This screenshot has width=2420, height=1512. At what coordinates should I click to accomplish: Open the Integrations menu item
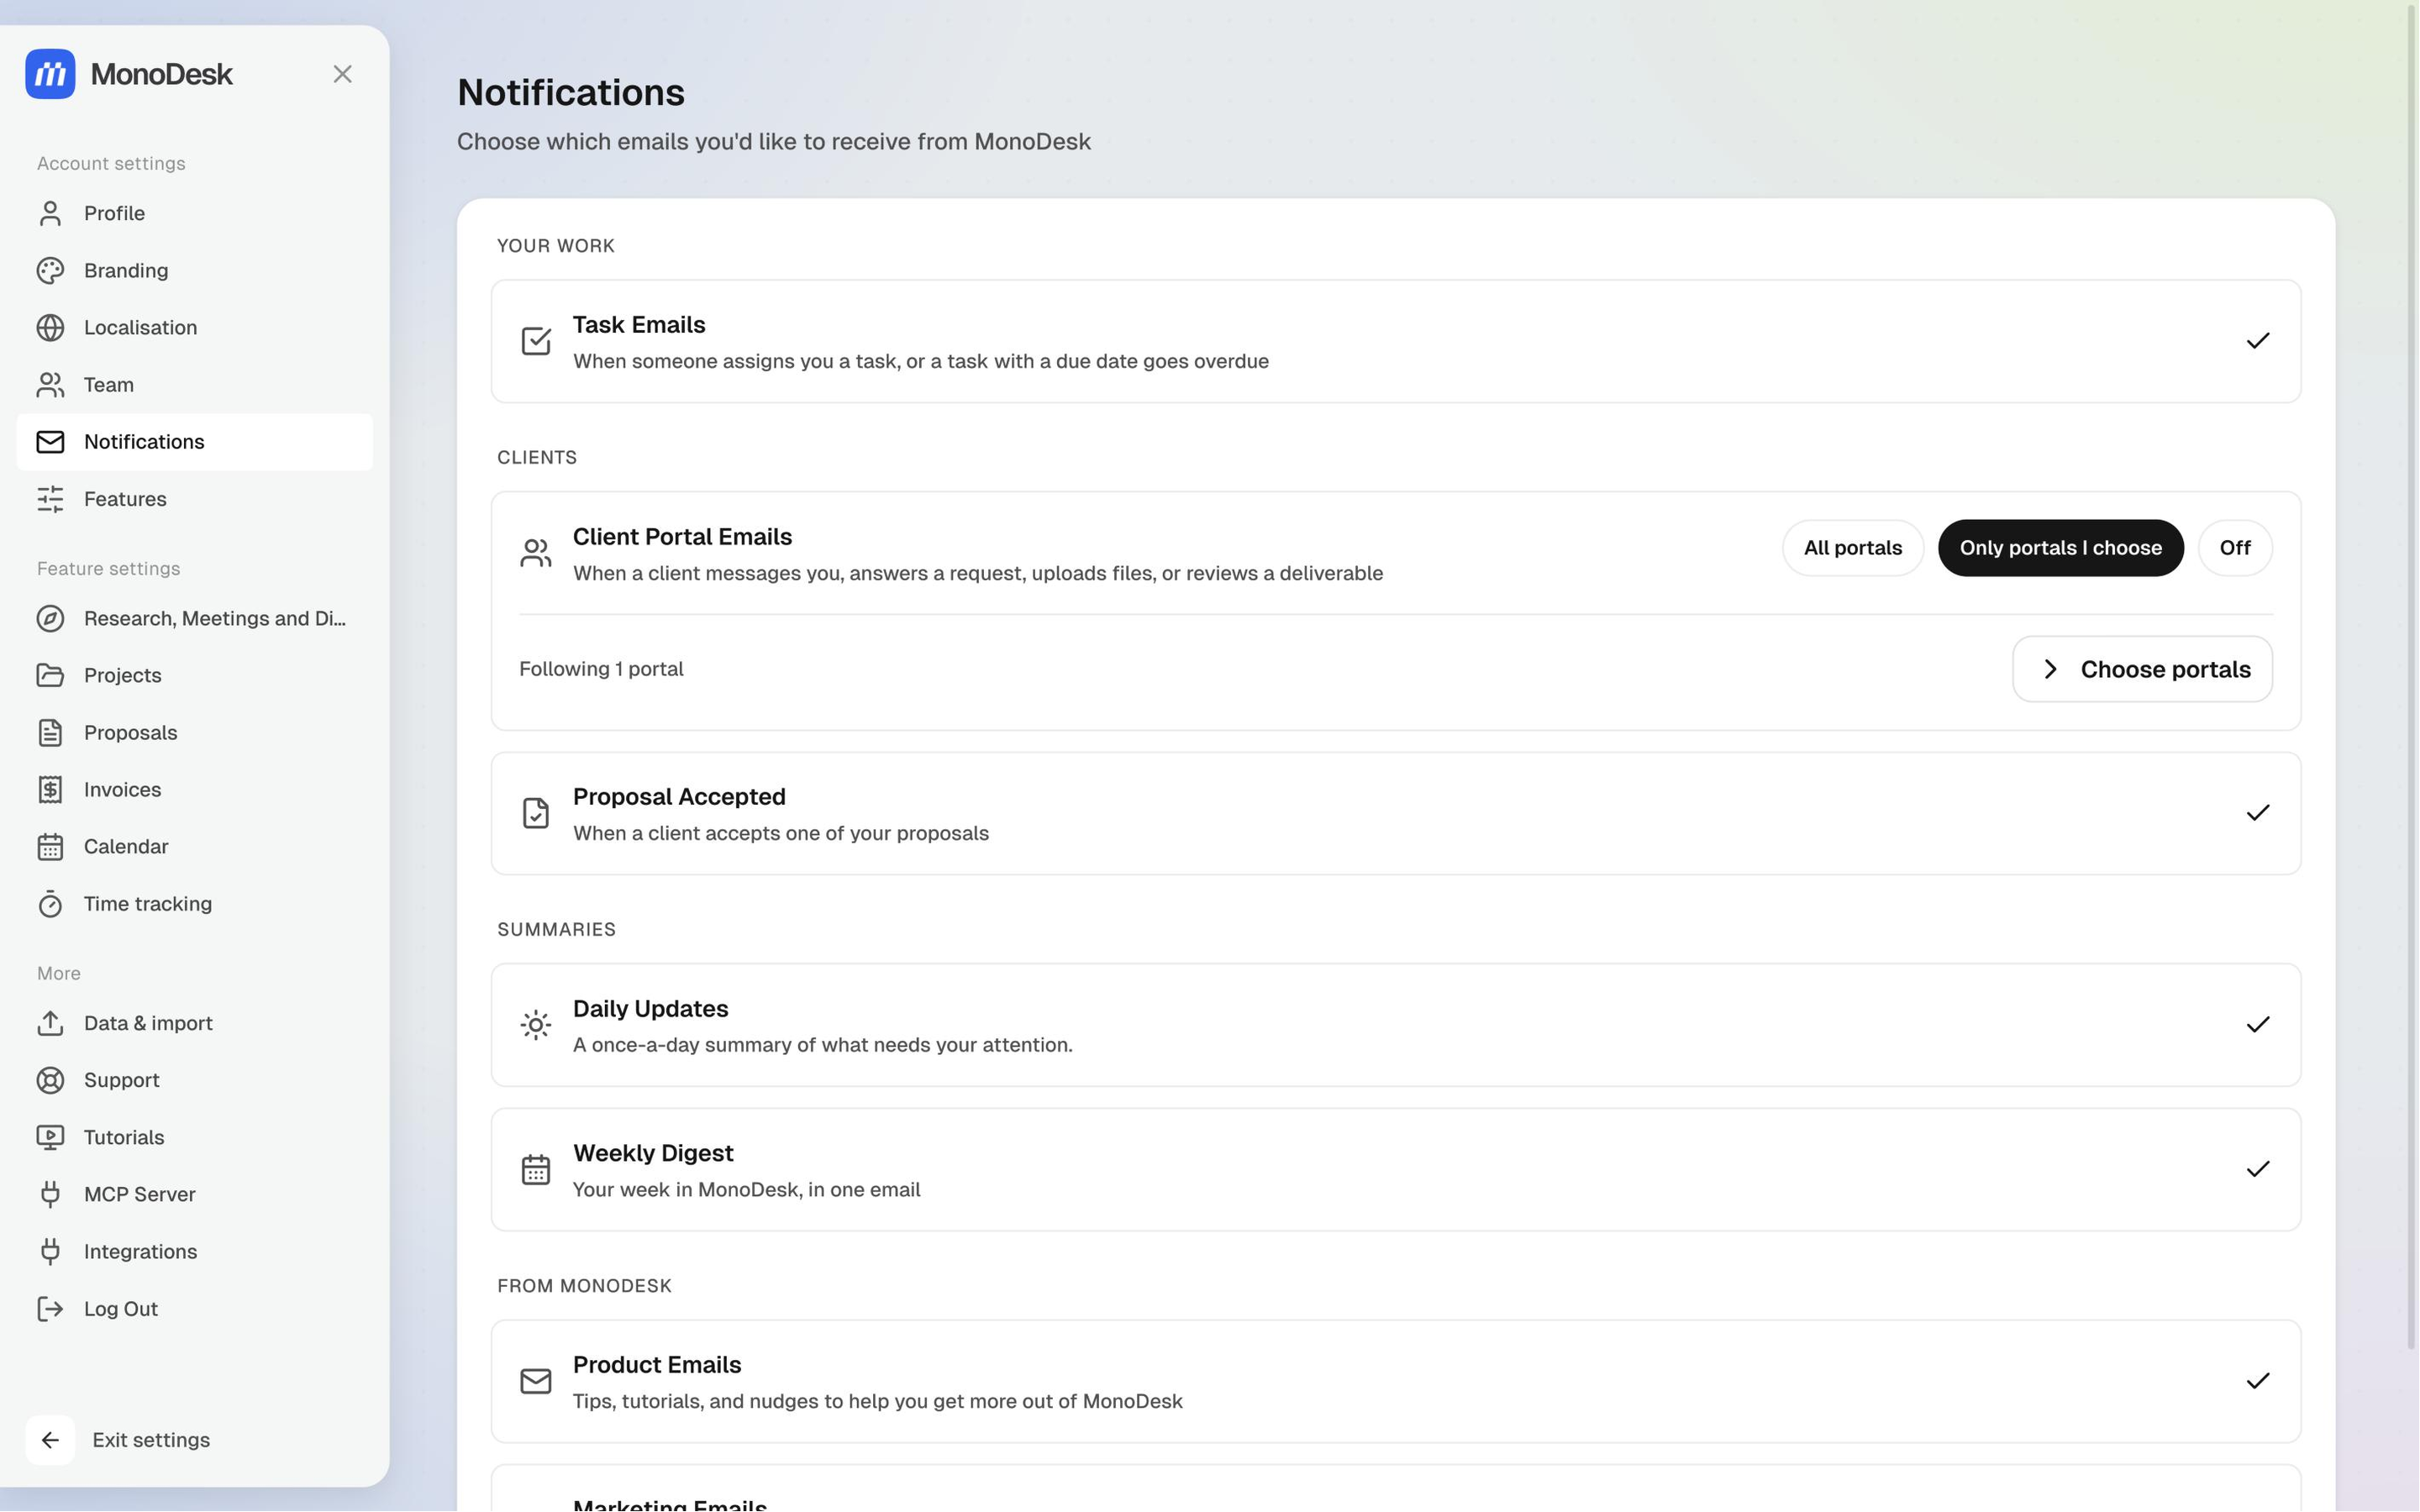[195, 1251]
